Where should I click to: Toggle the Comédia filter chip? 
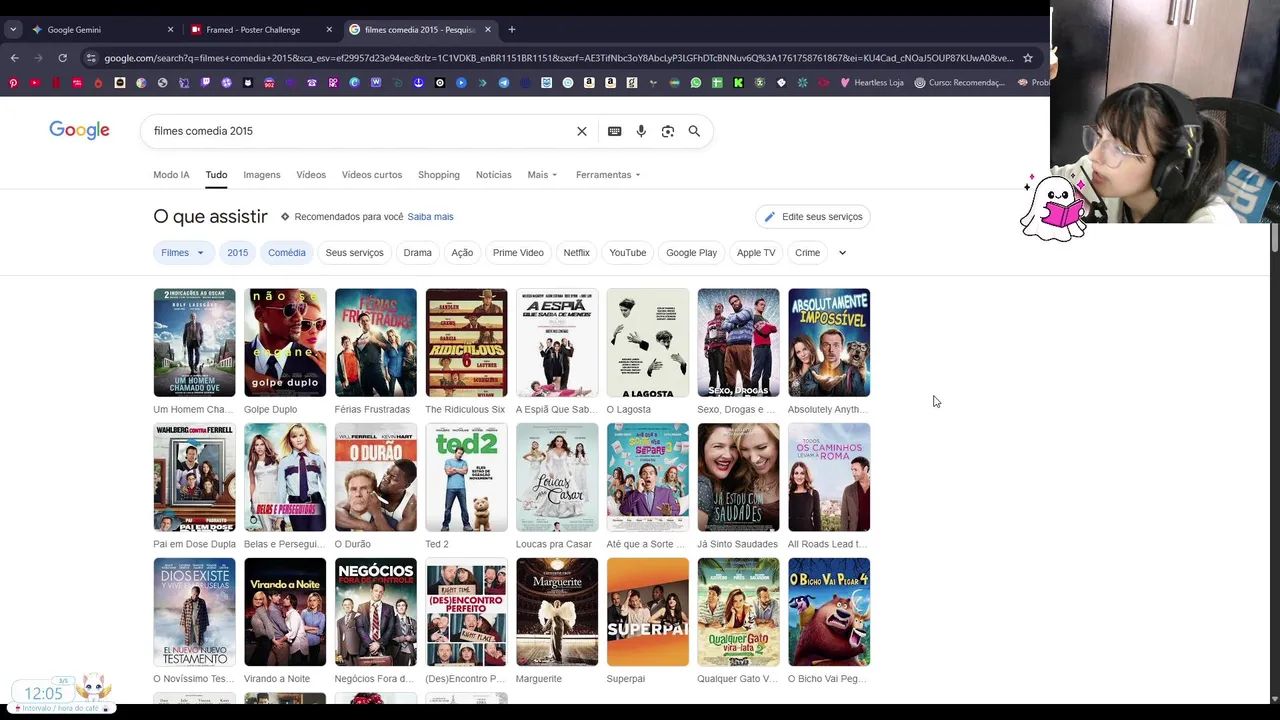287,253
